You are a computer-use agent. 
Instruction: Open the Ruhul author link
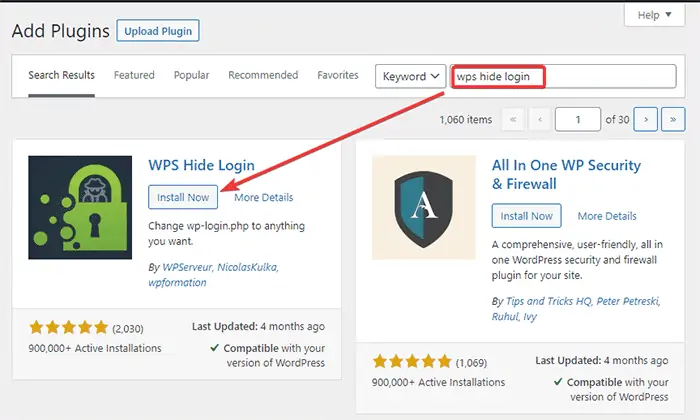coord(505,316)
